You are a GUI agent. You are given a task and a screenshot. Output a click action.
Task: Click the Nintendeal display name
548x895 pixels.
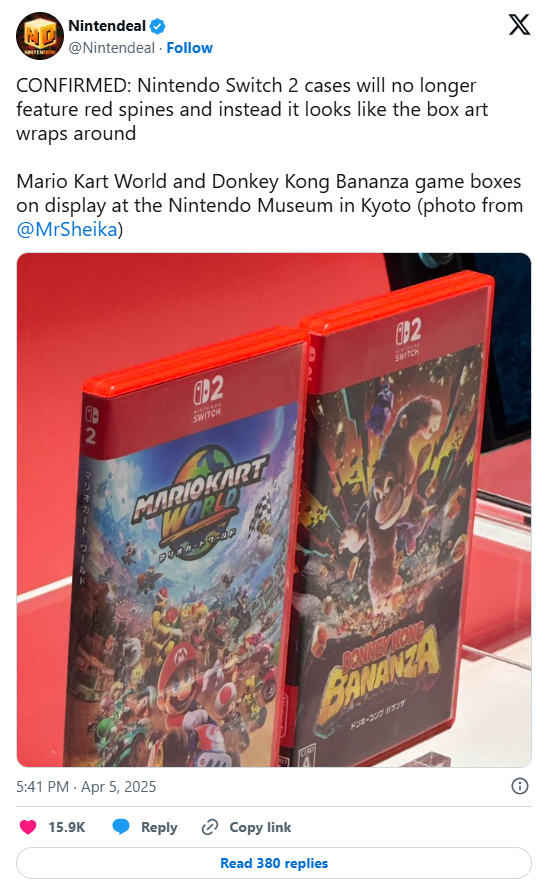coord(107,26)
